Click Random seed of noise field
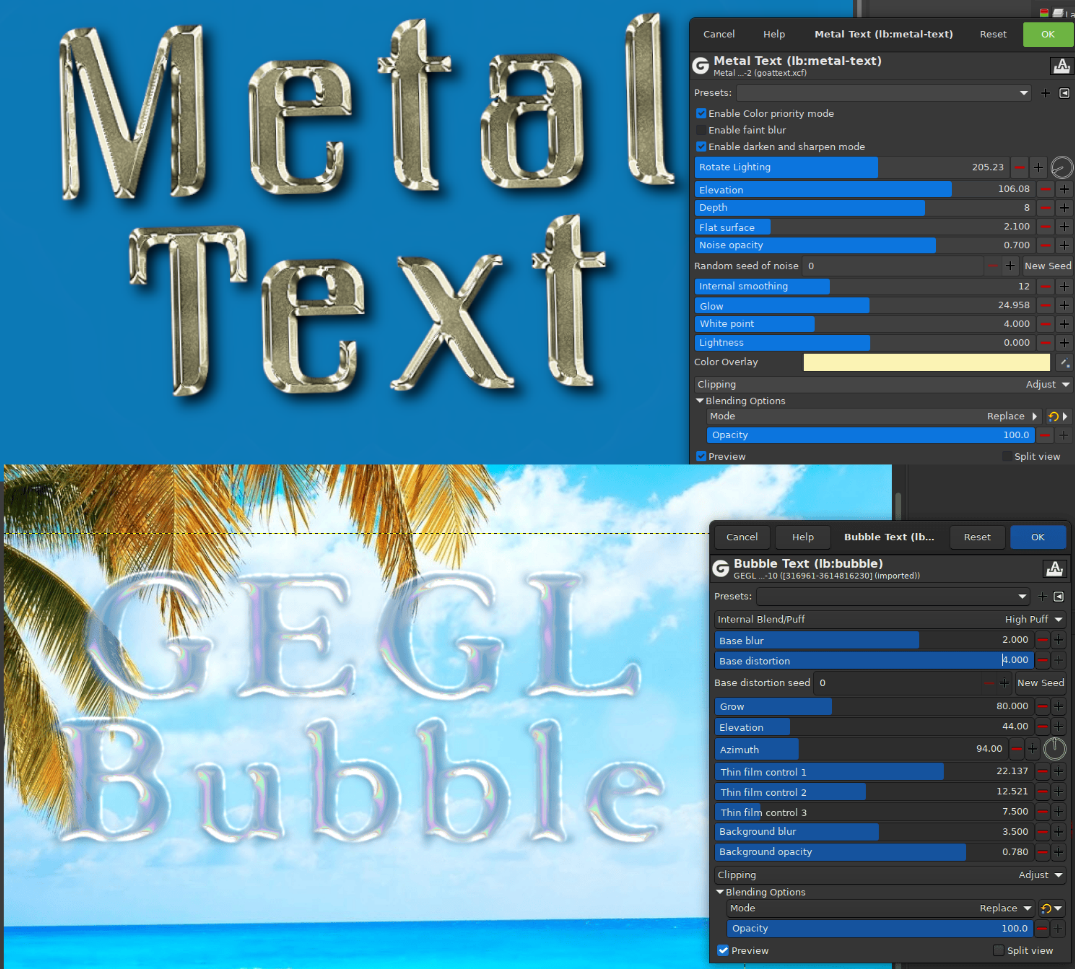This screenshot has width=1075, height=969. click(893, 266)
